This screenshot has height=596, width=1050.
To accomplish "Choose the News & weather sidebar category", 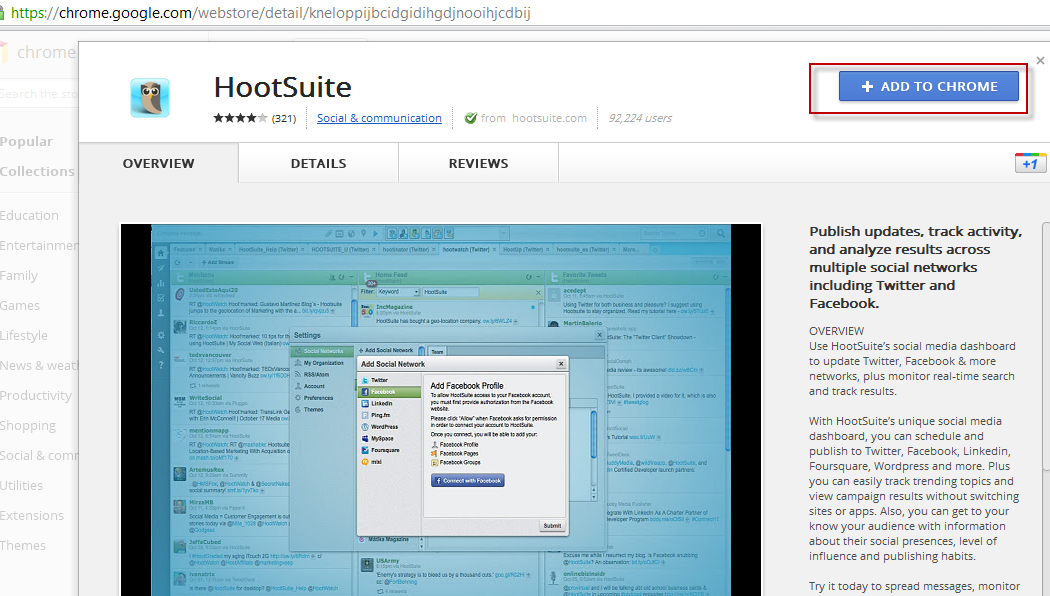I will pos(39,366).
